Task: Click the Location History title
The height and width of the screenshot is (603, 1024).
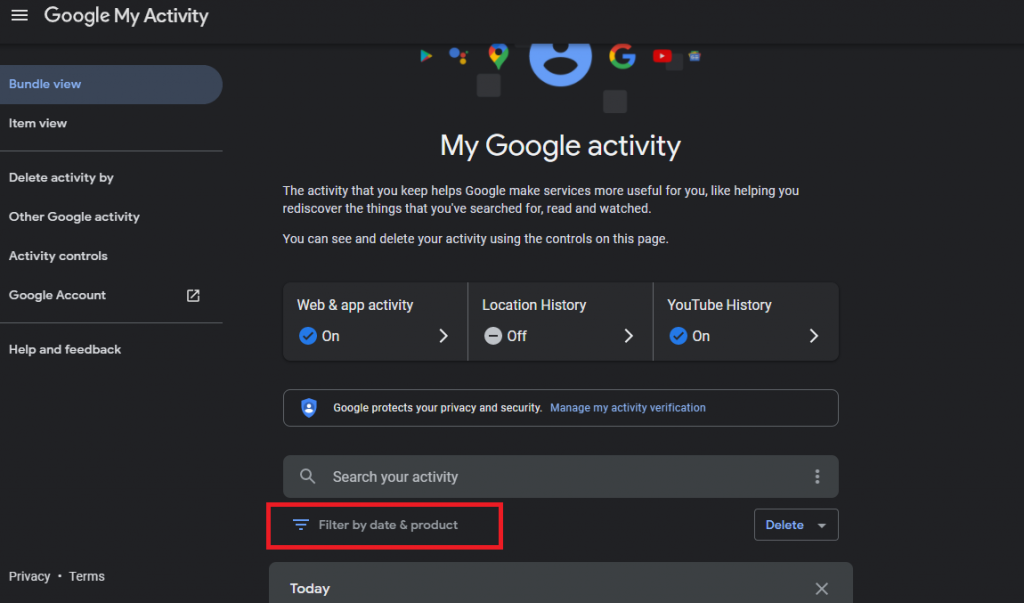Action: pos(534,305)
